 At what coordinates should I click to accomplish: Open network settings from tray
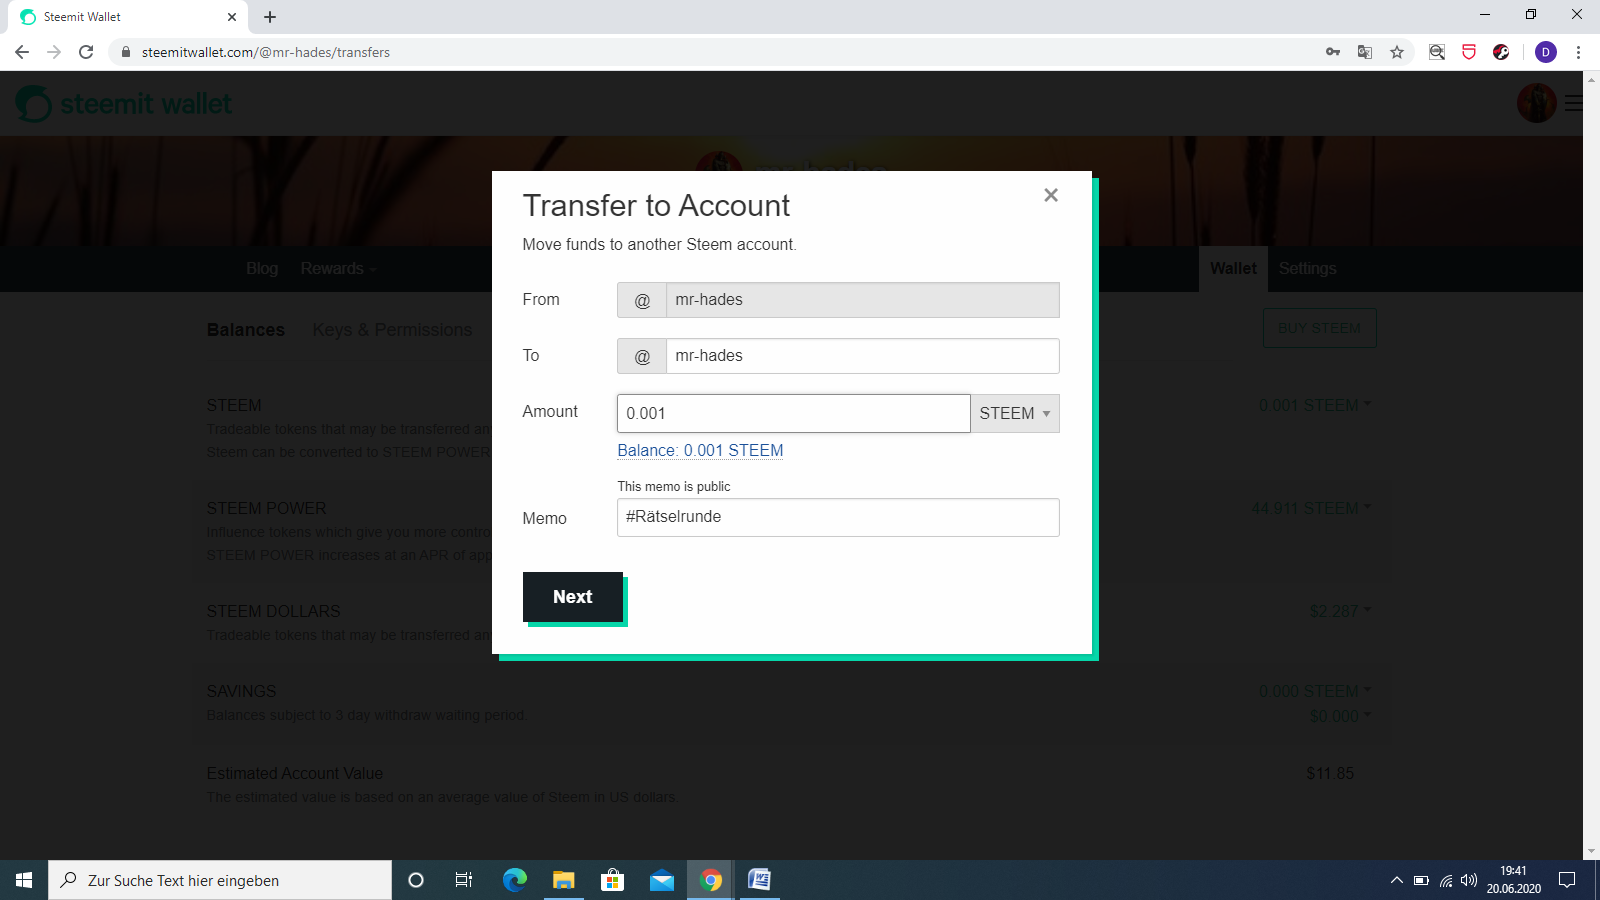pyautogui.click(x=1446, y=880)
